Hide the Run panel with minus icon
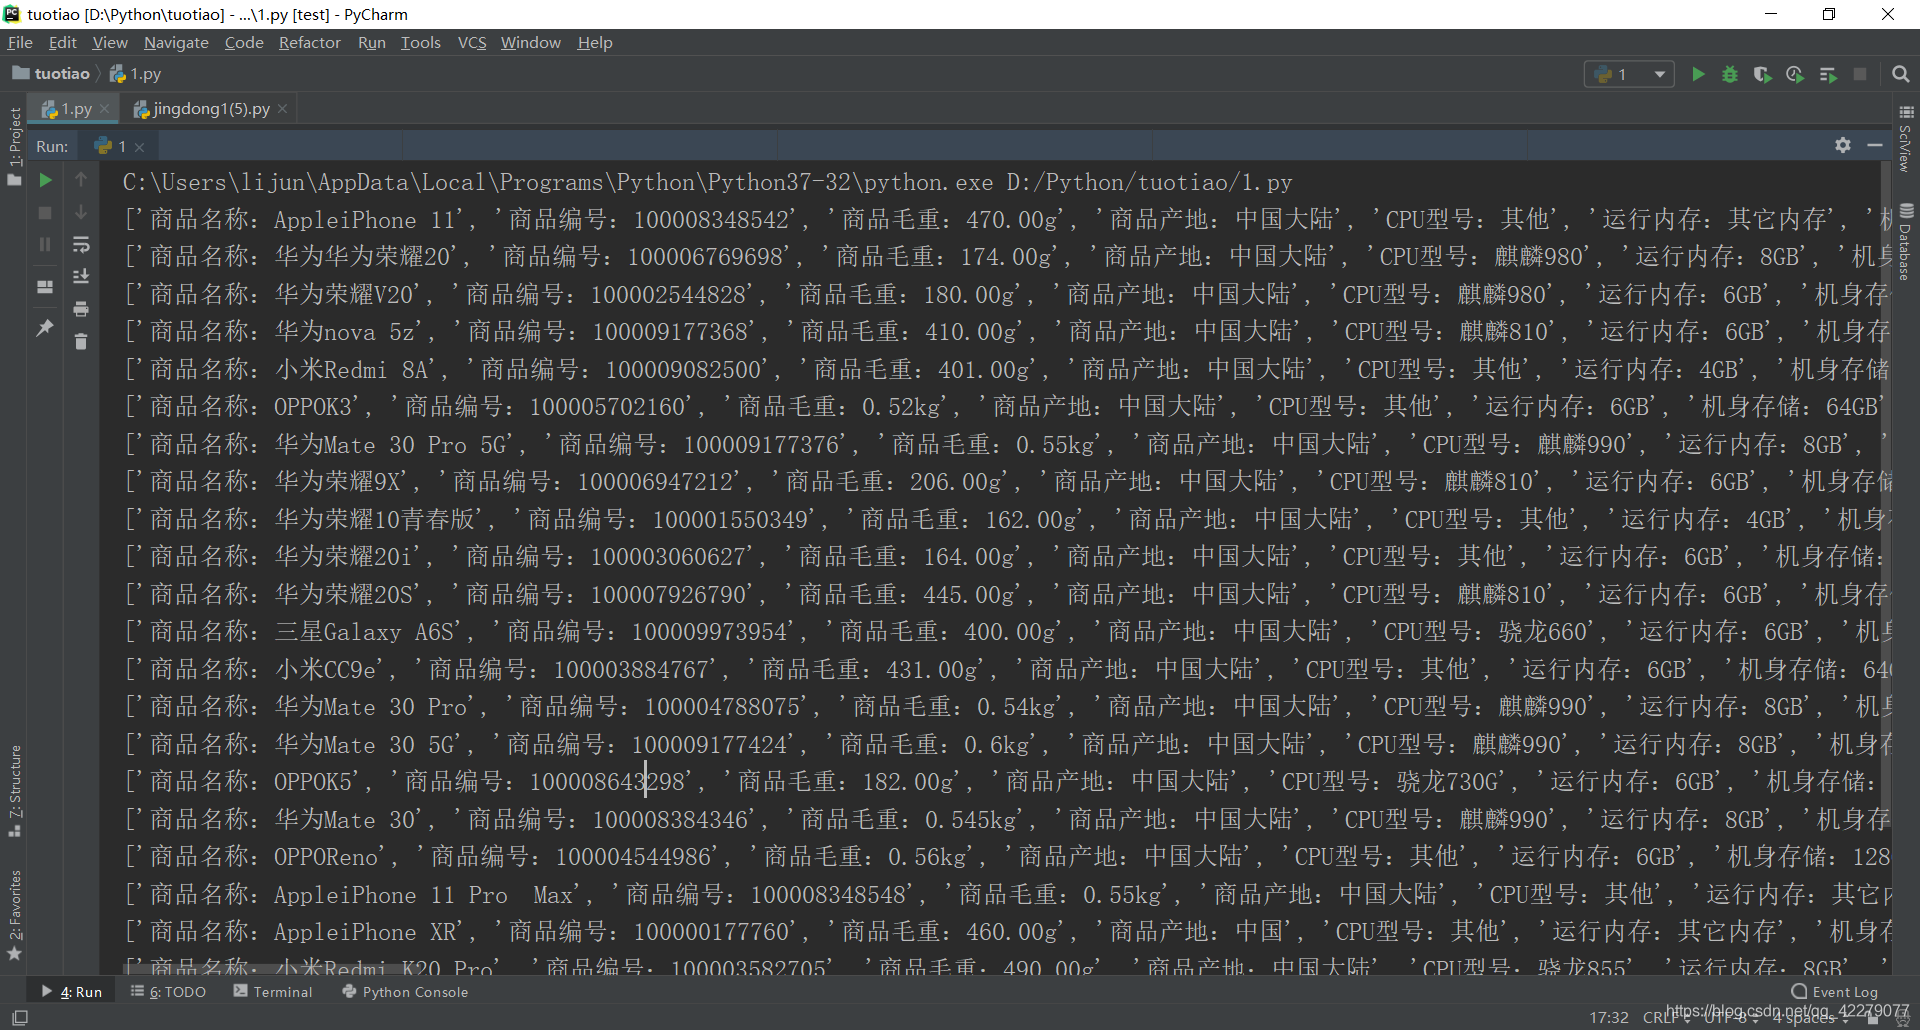The width and height of the screenshot is (1920, 1030). [1875, 145]
